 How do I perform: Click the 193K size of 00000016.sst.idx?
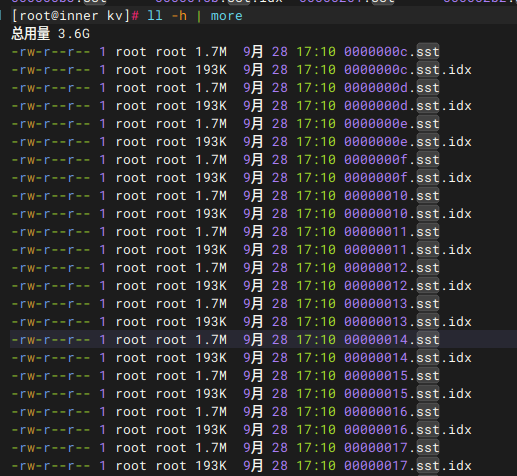tap(211, 430)
